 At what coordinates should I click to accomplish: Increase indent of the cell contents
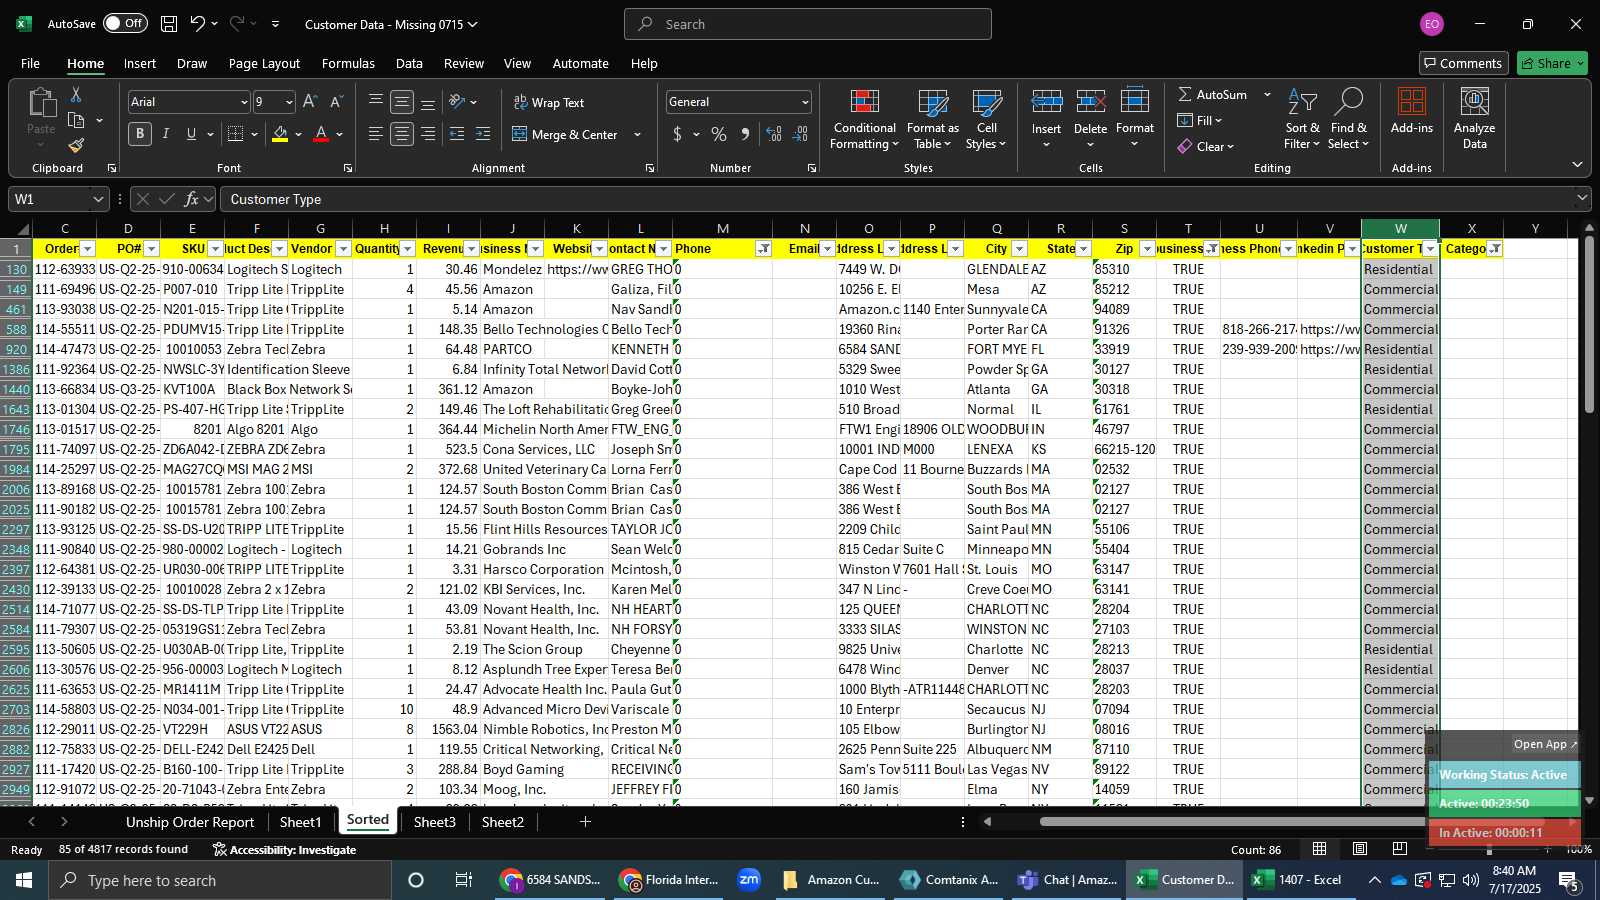[x=482, y=134]
